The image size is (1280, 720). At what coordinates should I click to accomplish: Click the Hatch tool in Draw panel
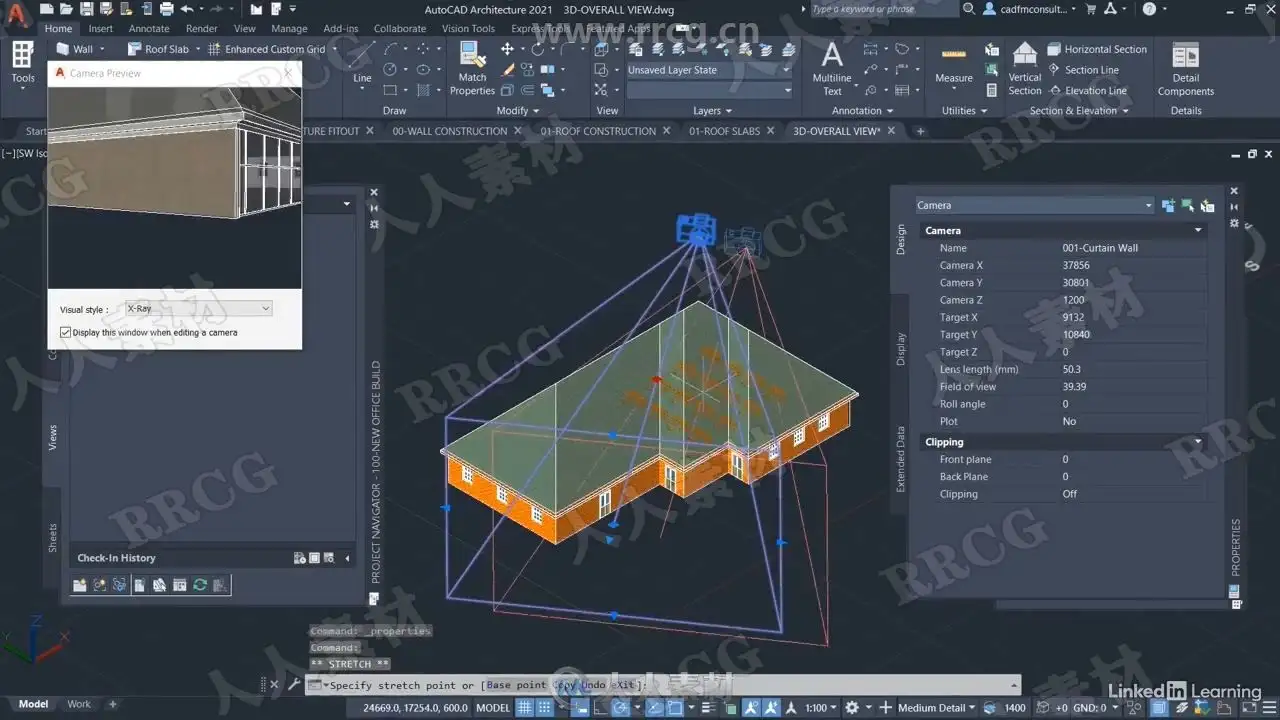click(423, 91)
